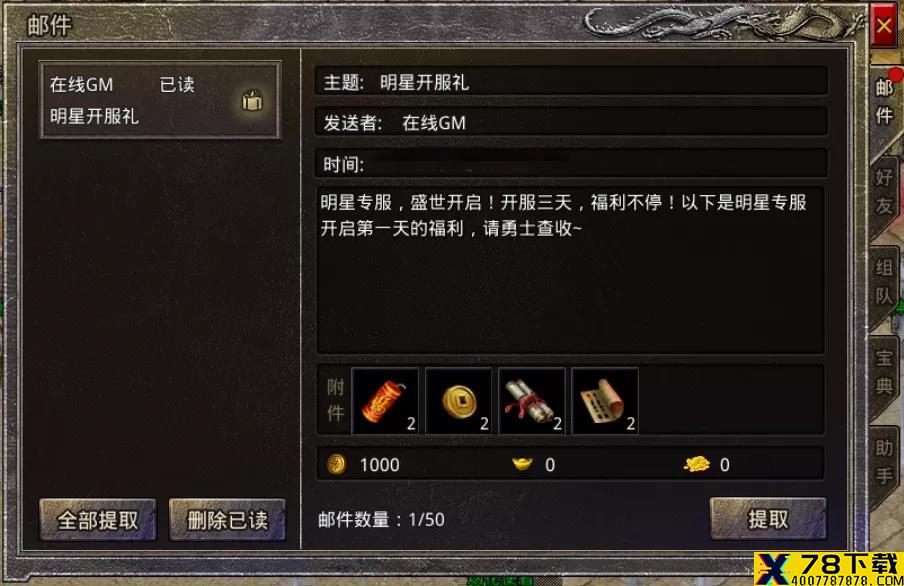Click the 全部提取 button

(x=98, y=520)
